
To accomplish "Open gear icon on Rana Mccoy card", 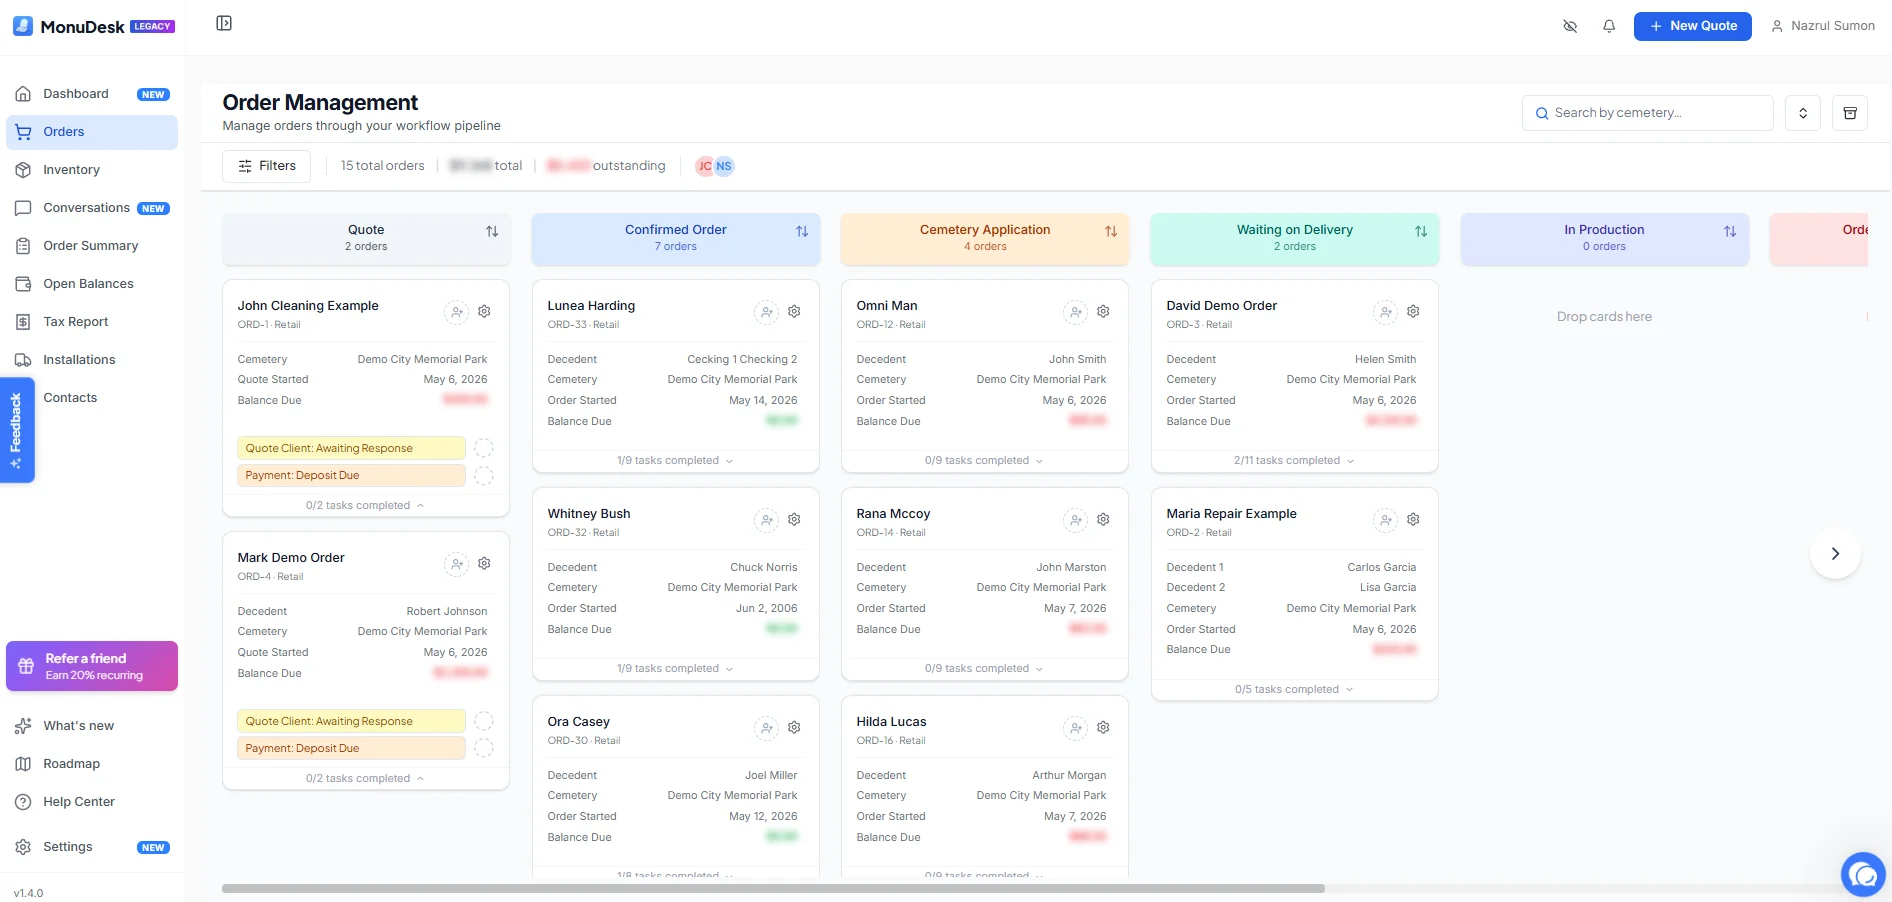I will point(1103,520).
